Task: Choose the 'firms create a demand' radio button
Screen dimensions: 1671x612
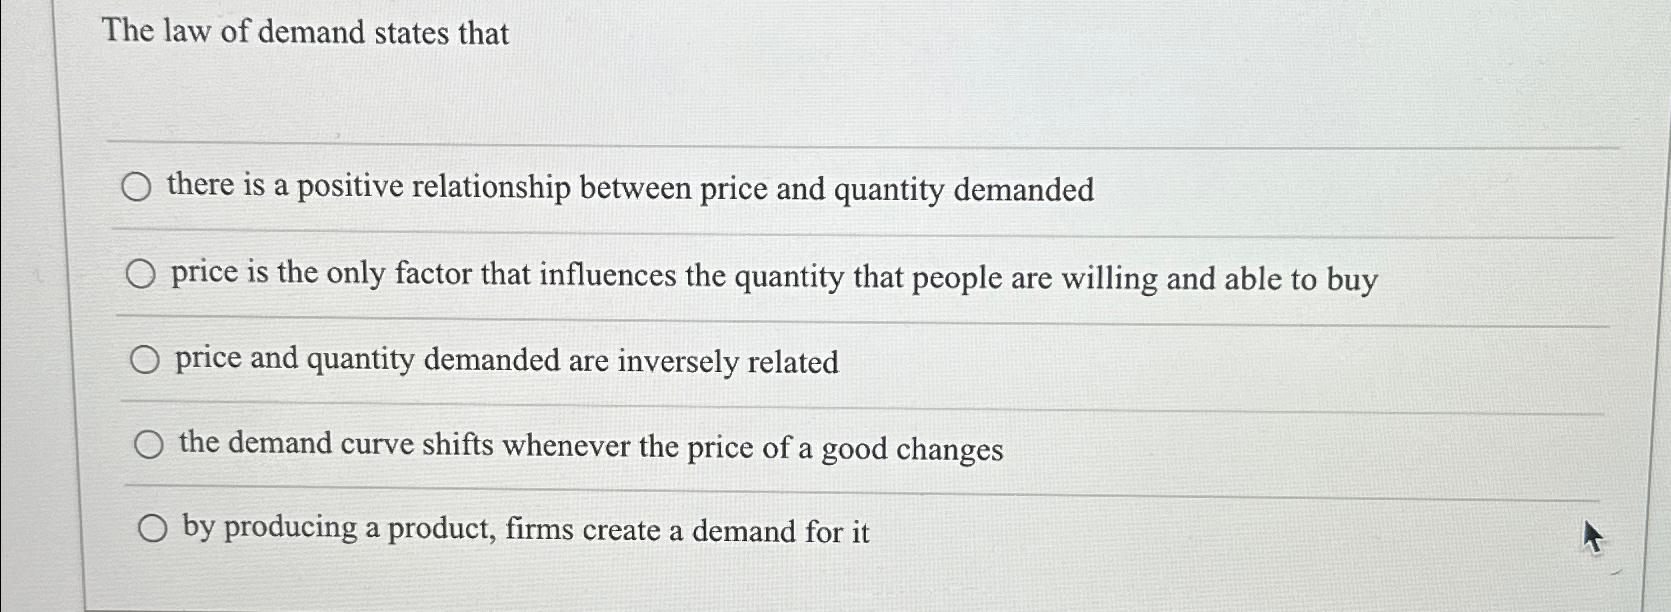Action: pyautogui.click(x=153, y=529)
